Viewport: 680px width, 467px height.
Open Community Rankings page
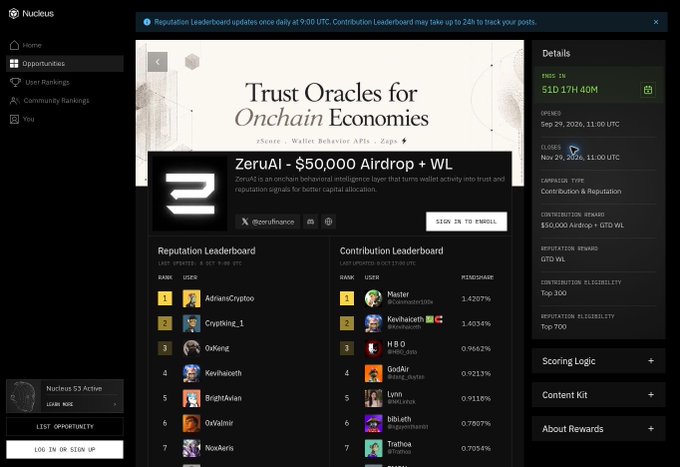coord(65,101)
